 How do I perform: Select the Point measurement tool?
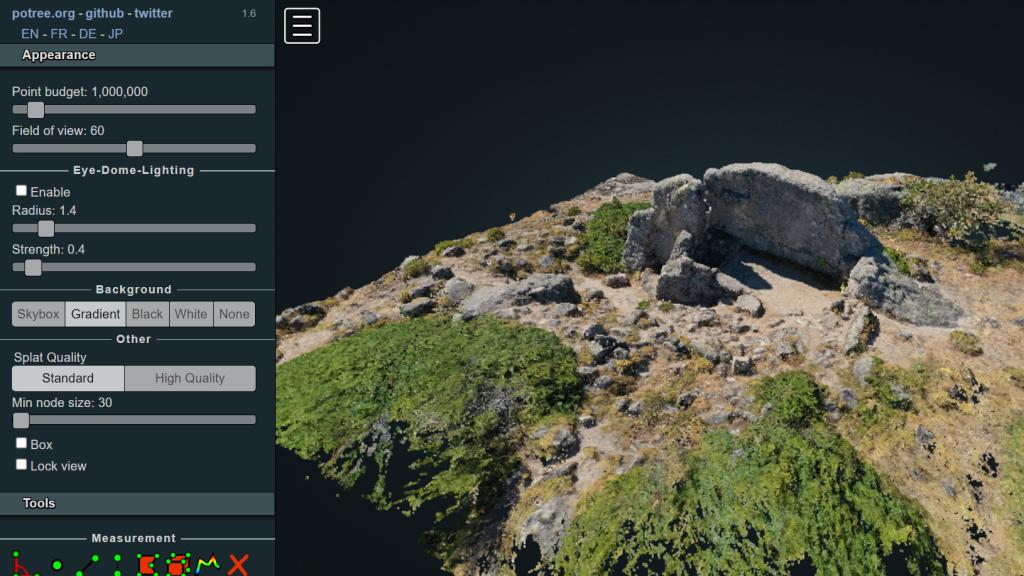(x=55, y=564)
